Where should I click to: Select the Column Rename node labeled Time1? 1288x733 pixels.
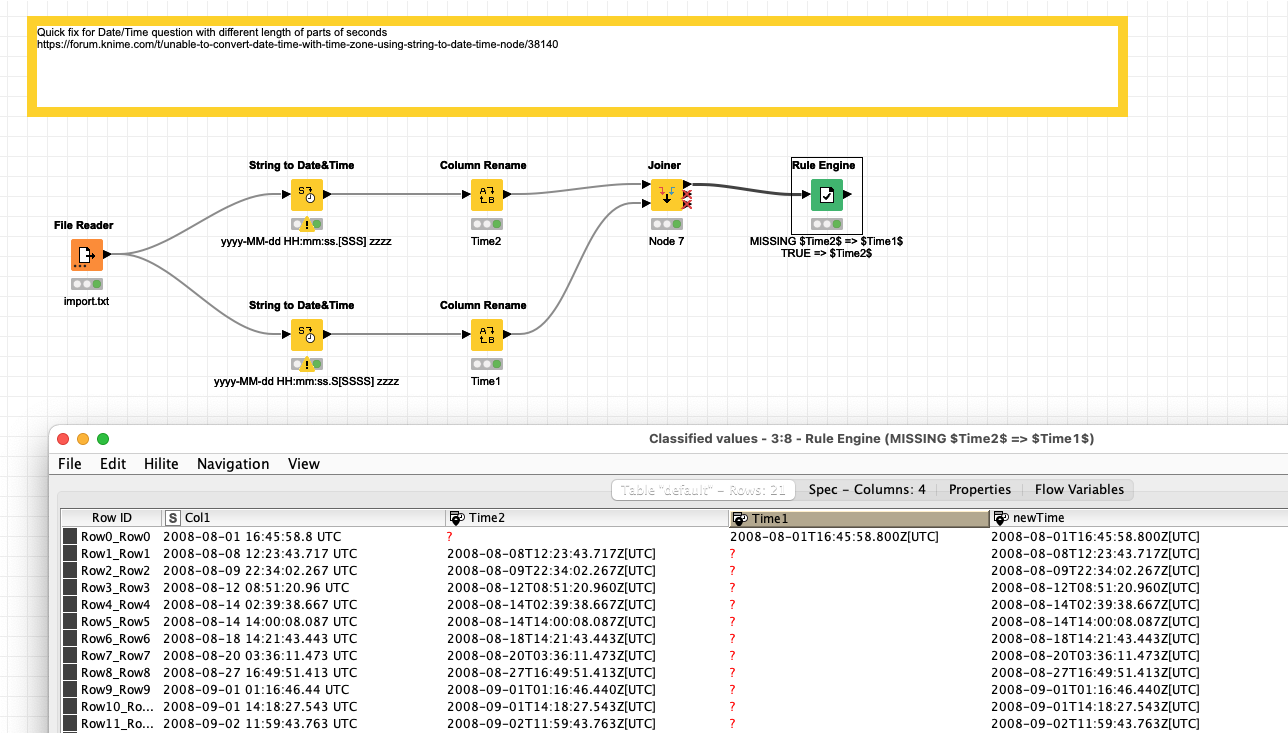pyautogui.click(x=487, y=335)
